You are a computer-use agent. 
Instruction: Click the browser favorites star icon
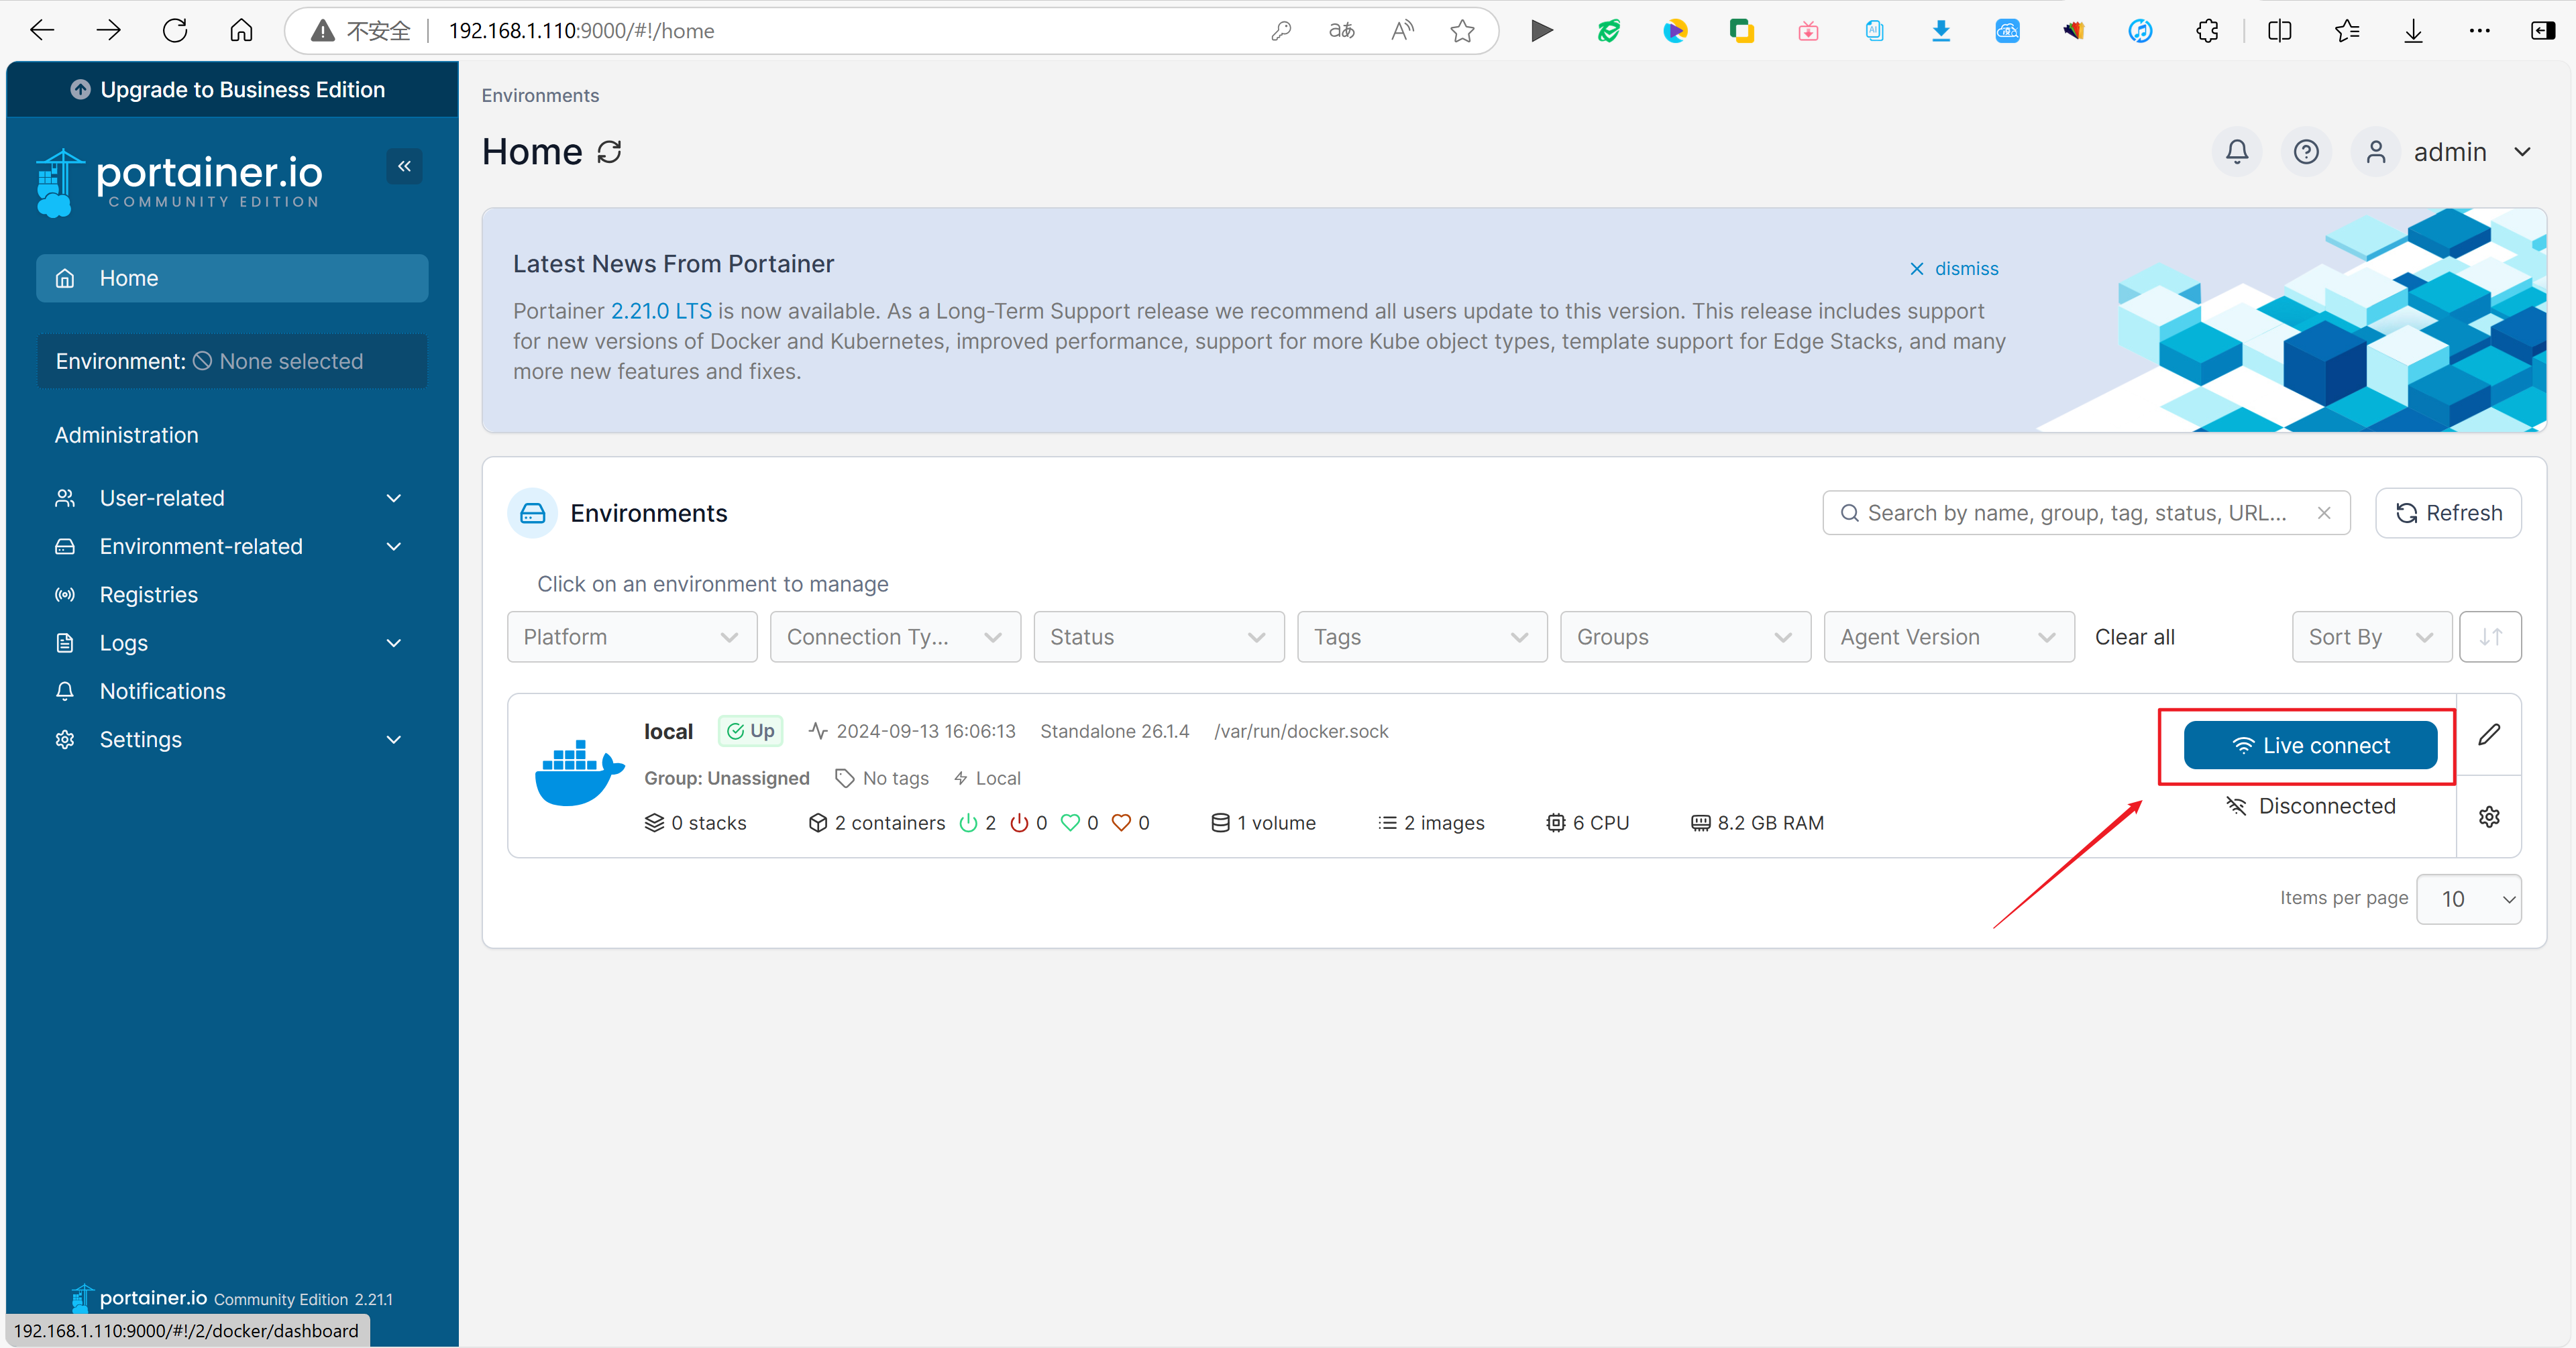coord(1462,31)
